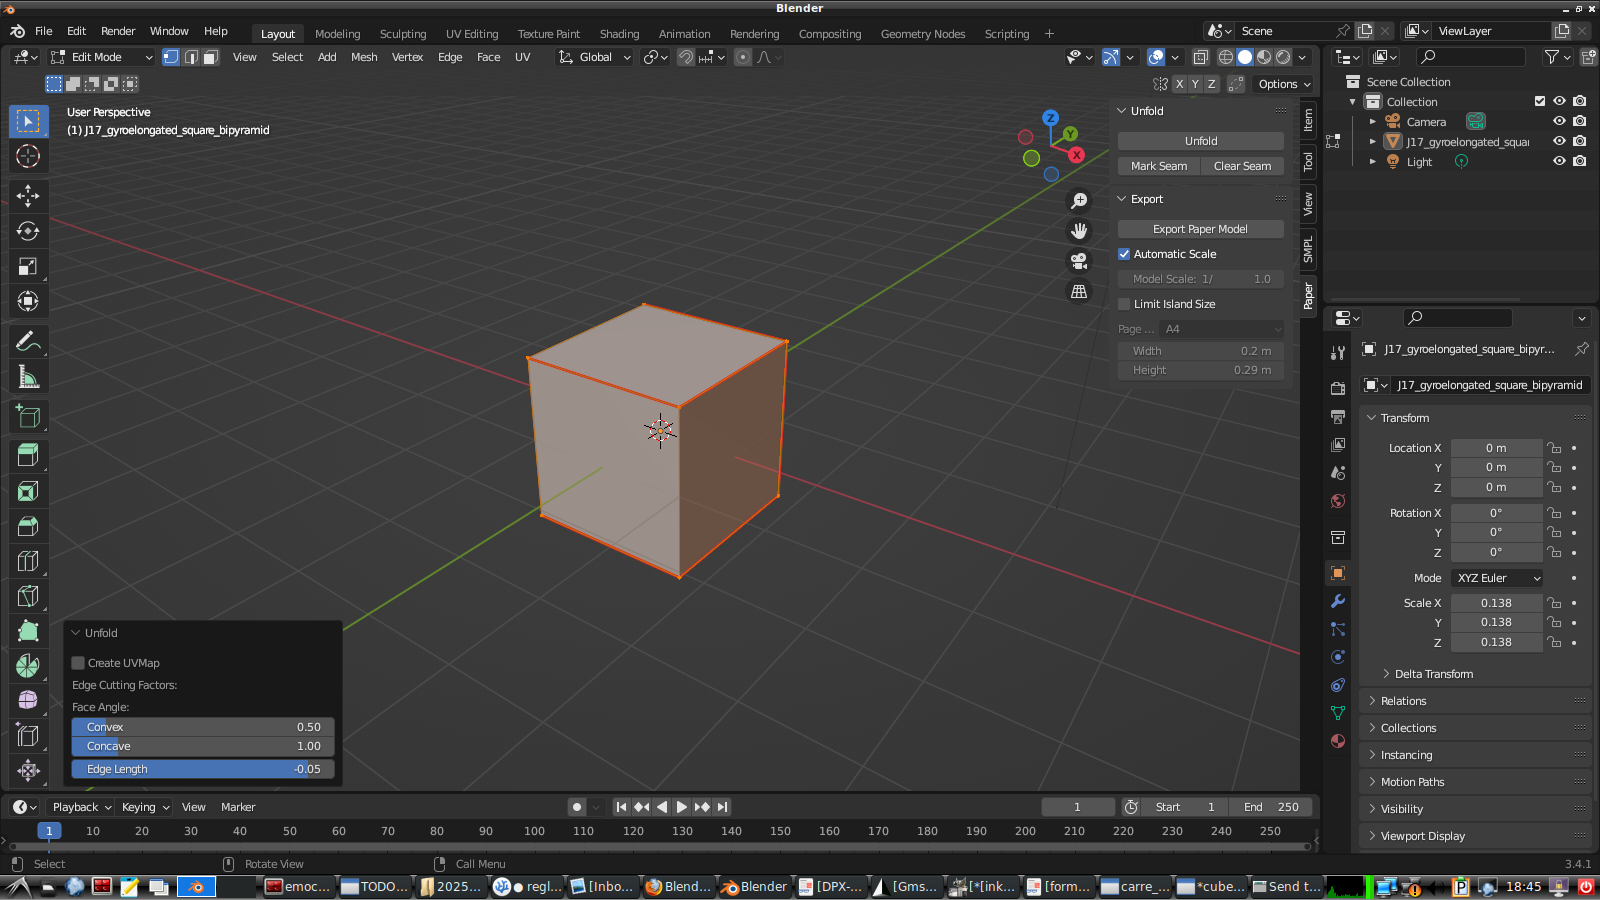Open the Render menu in the top bar
Viewport: 1600px width, 900px height.
tap(118, 31)
